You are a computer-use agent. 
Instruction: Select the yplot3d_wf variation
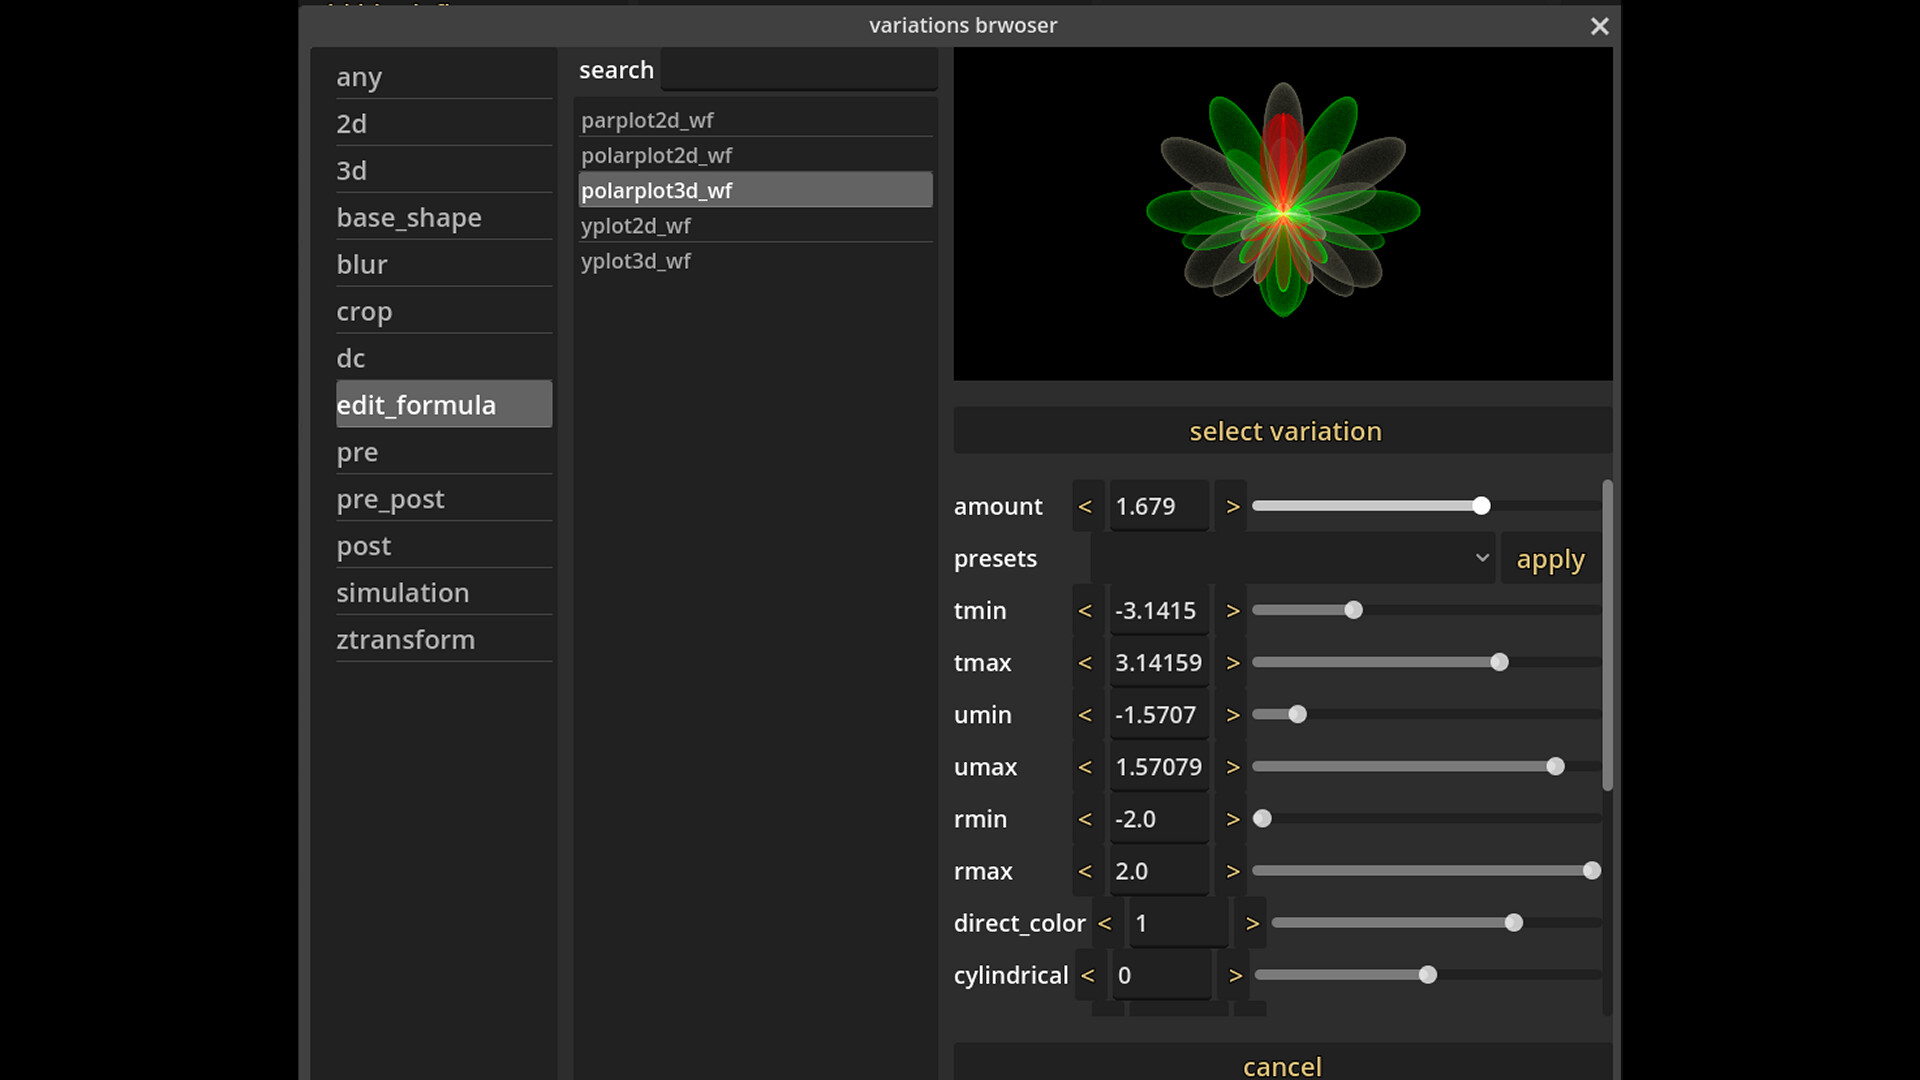pyautogui.click(x=635, y=261)
